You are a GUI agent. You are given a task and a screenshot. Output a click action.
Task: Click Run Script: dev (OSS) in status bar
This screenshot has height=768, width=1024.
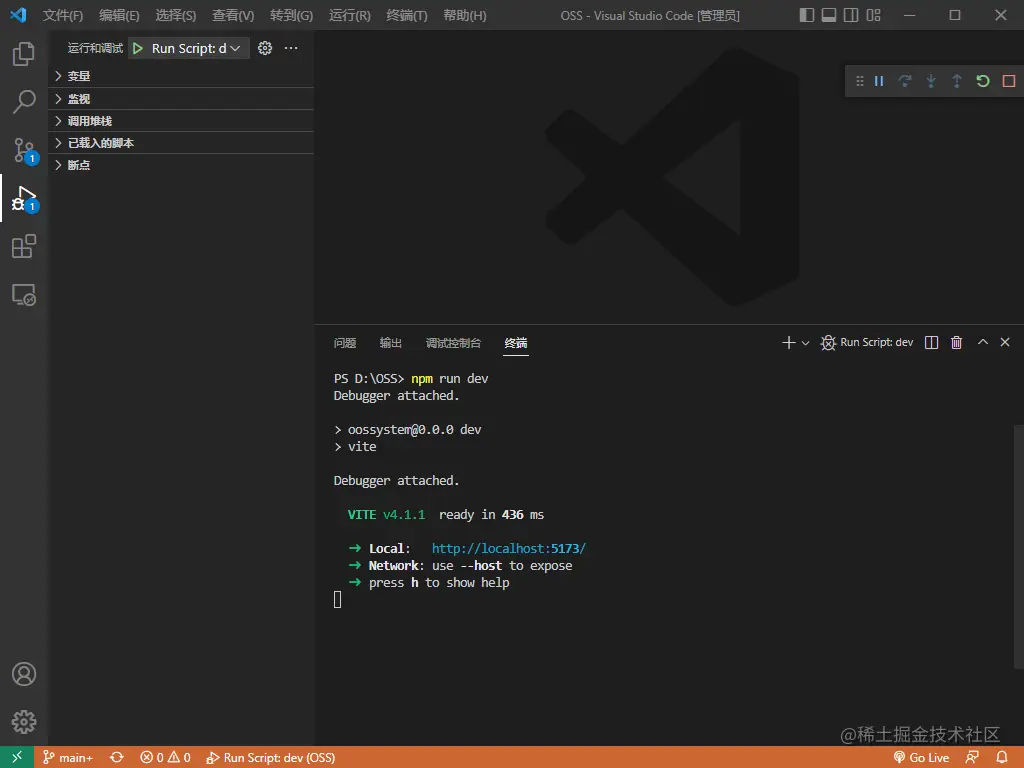(270, 758)
